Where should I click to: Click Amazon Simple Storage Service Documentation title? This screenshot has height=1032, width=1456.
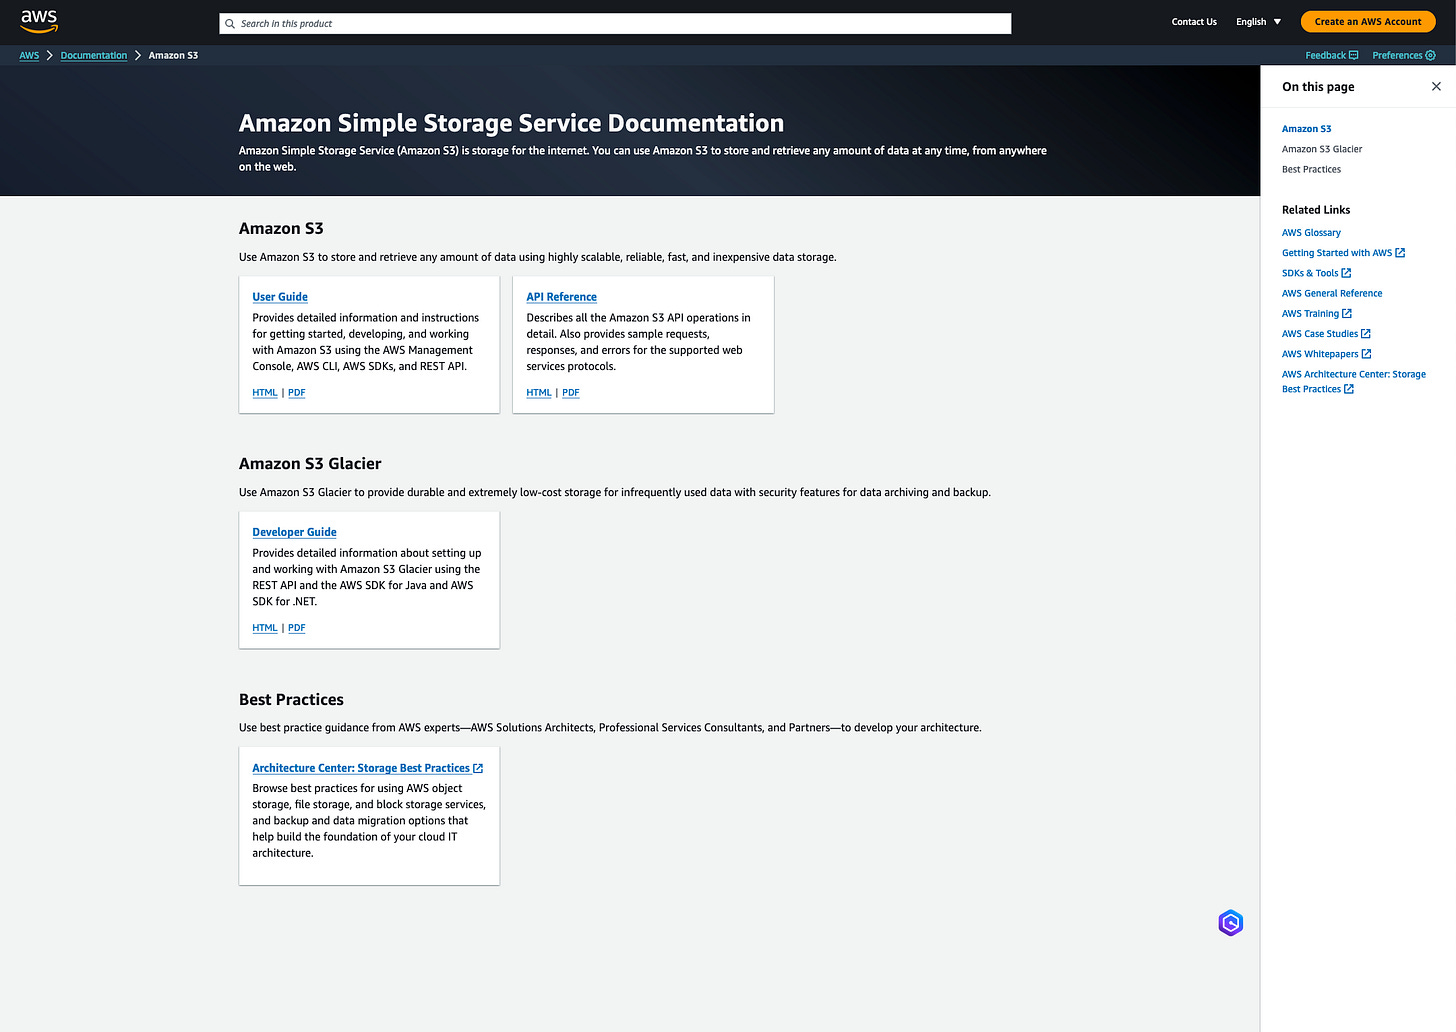(511, 123)
